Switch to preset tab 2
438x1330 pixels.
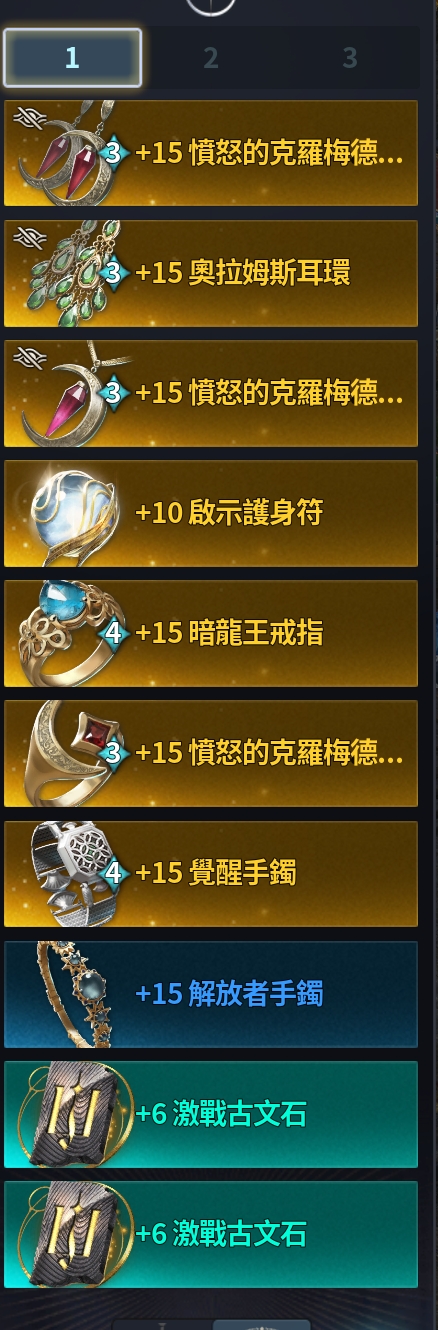tap(210, 58)
